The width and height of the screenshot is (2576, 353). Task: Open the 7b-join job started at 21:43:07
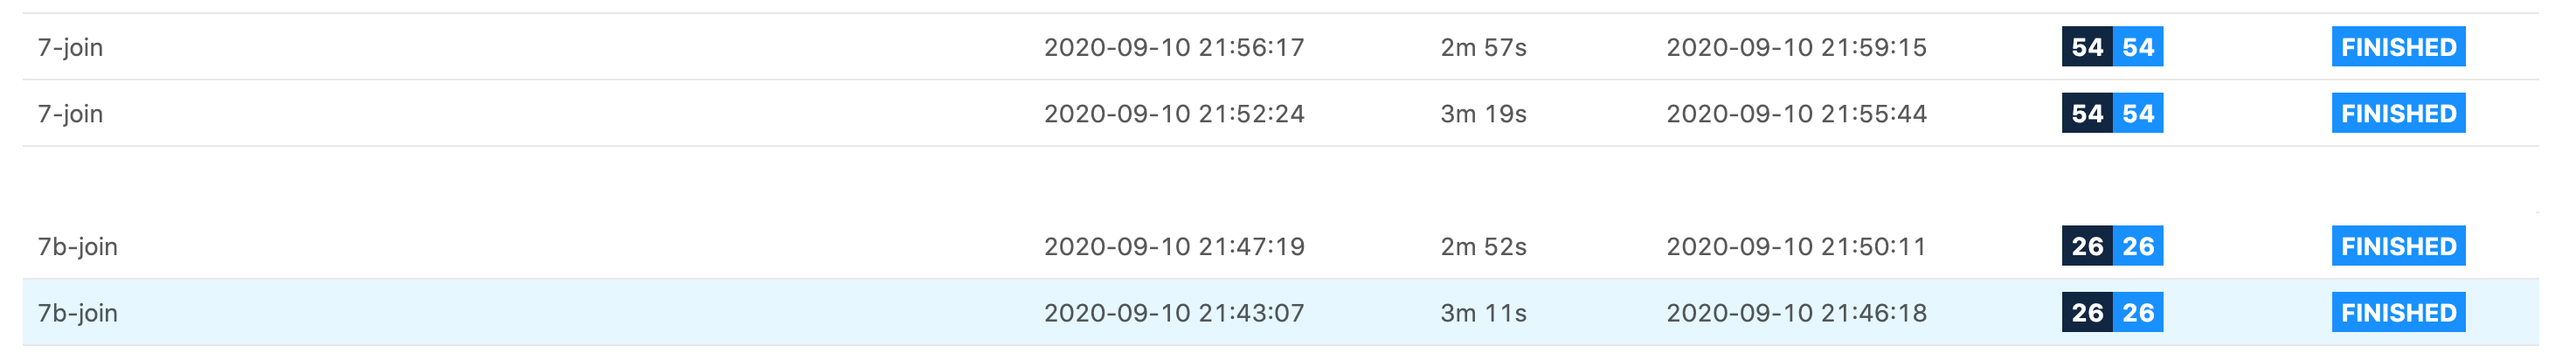pos(77,313)
